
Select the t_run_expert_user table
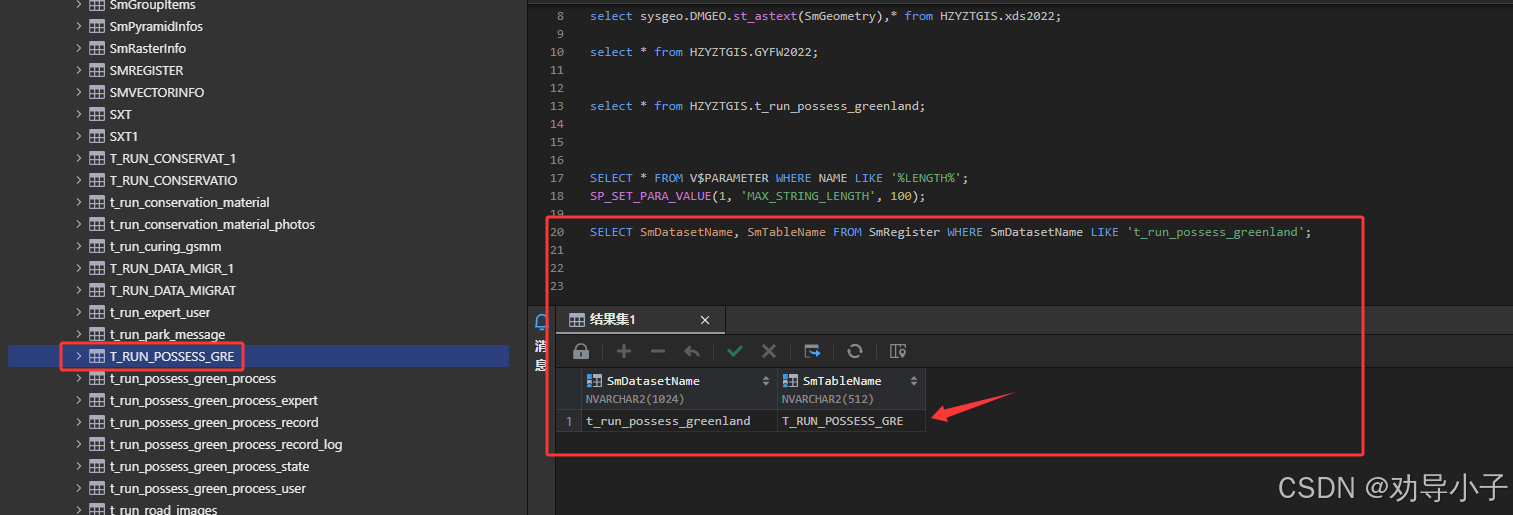(x=160, y=312)
